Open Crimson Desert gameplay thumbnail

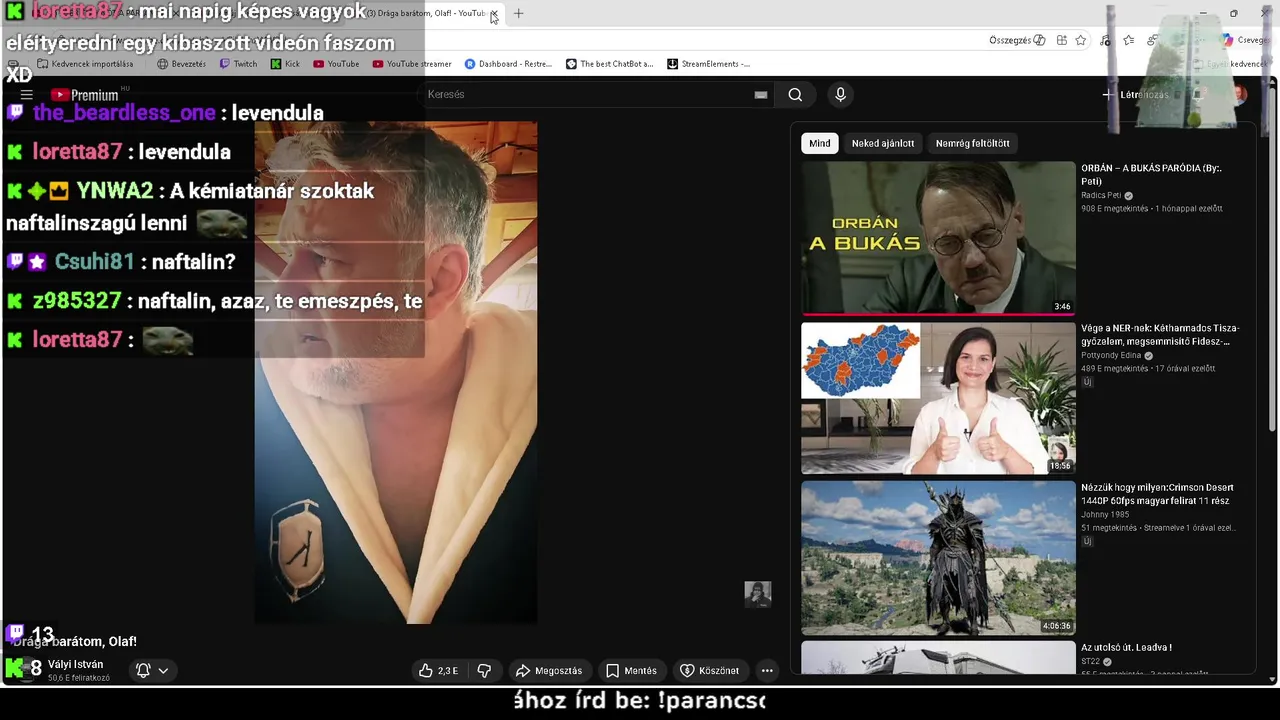938,558
